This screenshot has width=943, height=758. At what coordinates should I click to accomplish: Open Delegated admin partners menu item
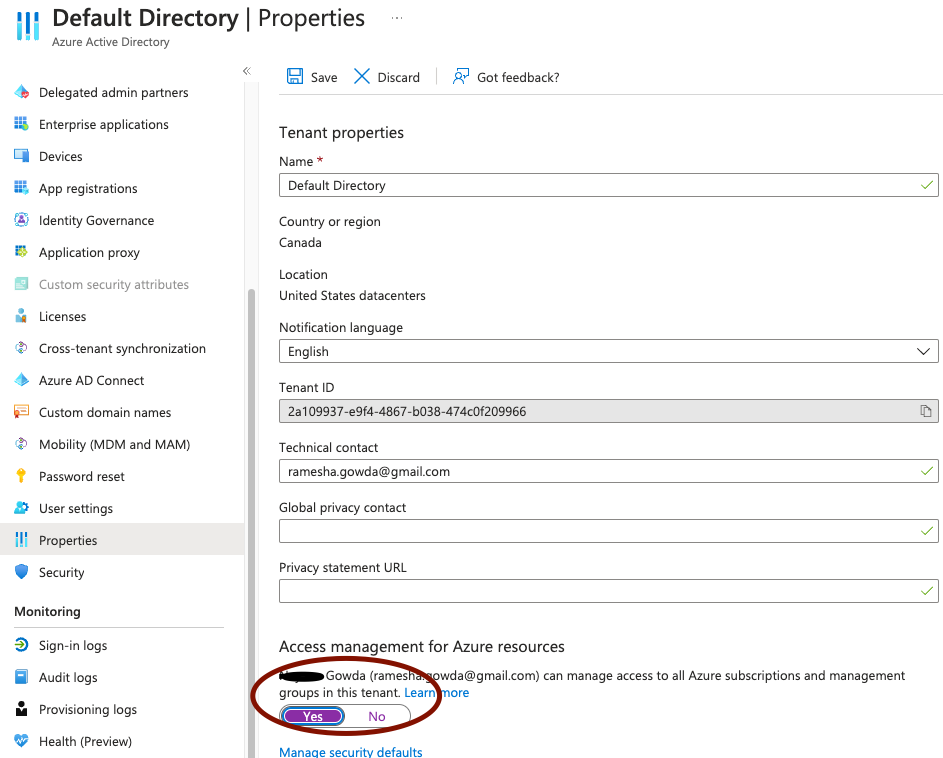coord(114,92)
